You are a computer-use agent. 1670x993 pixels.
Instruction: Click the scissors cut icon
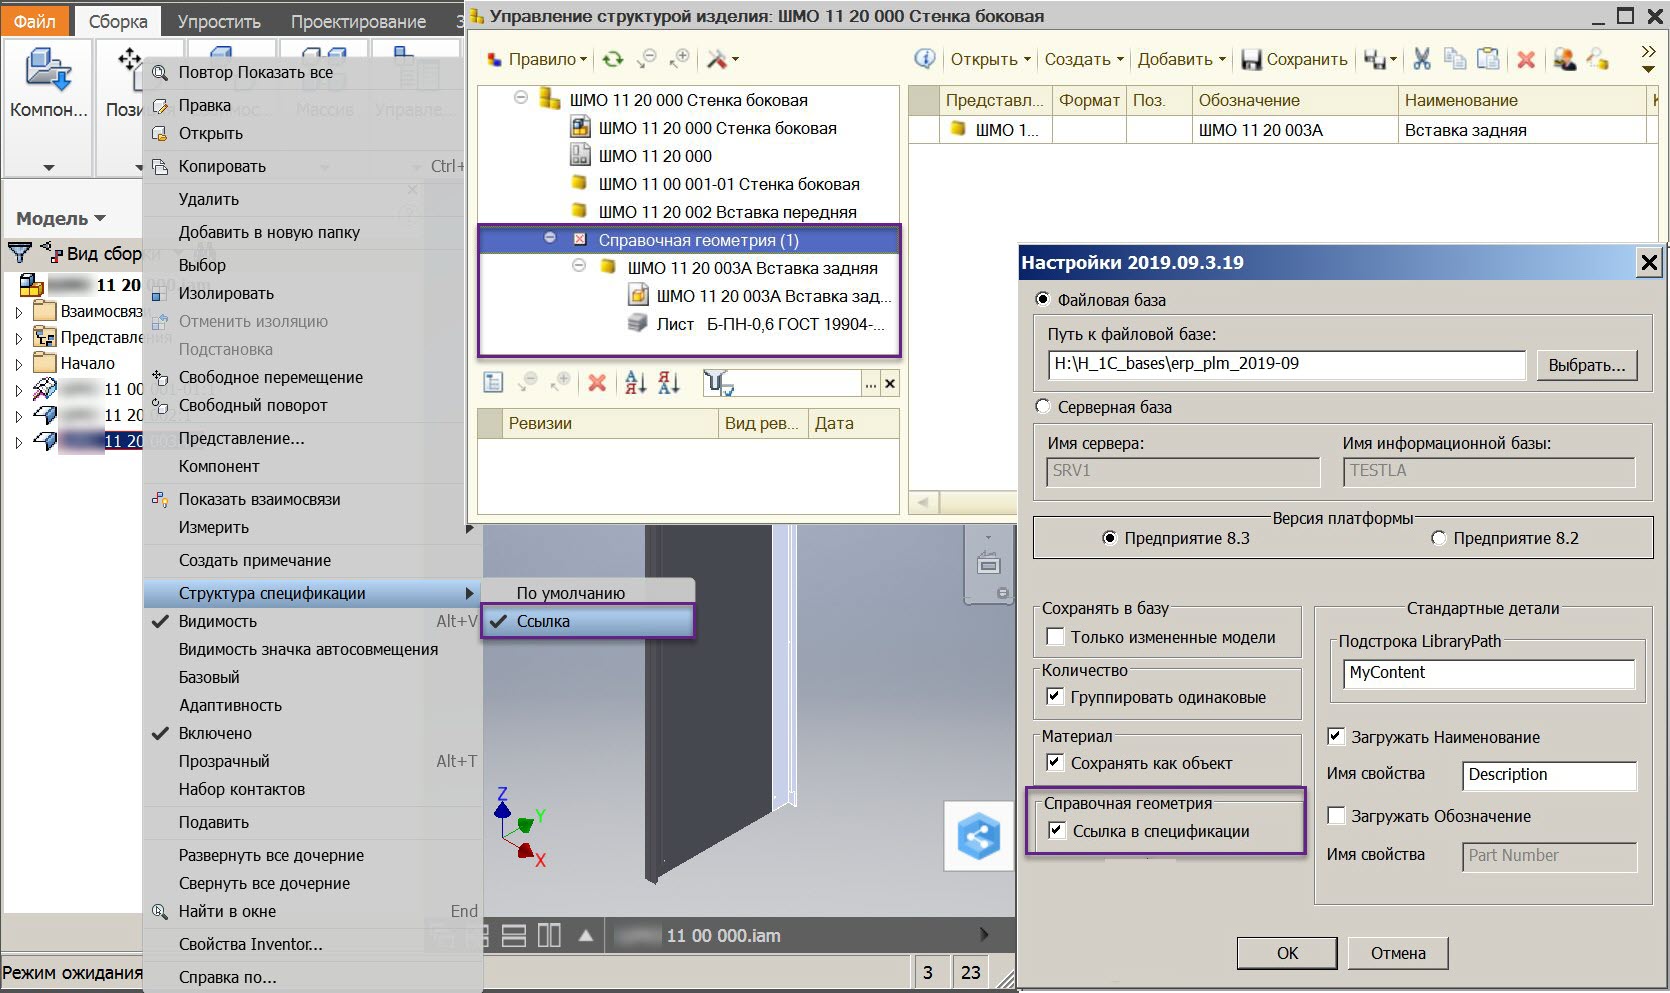pyautogui.click(x=1421, y=60)
